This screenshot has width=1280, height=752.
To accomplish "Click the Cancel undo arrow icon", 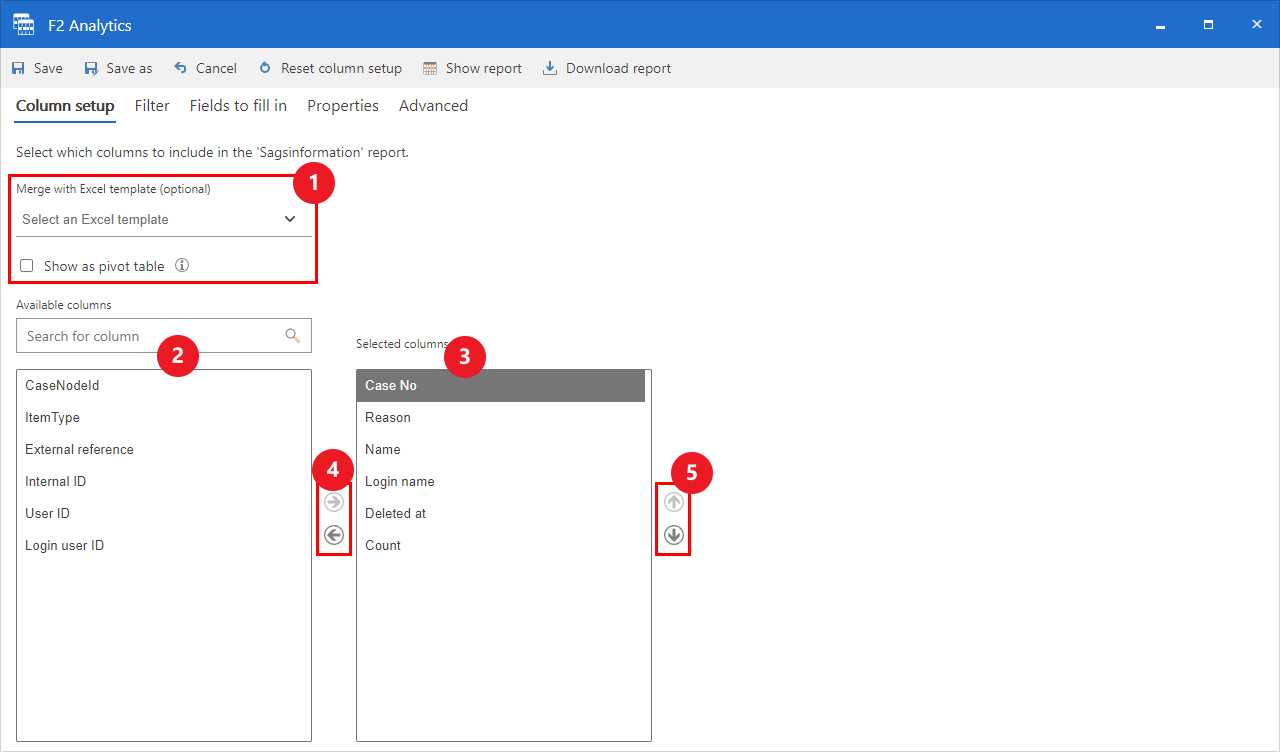I will pos(181,68).
